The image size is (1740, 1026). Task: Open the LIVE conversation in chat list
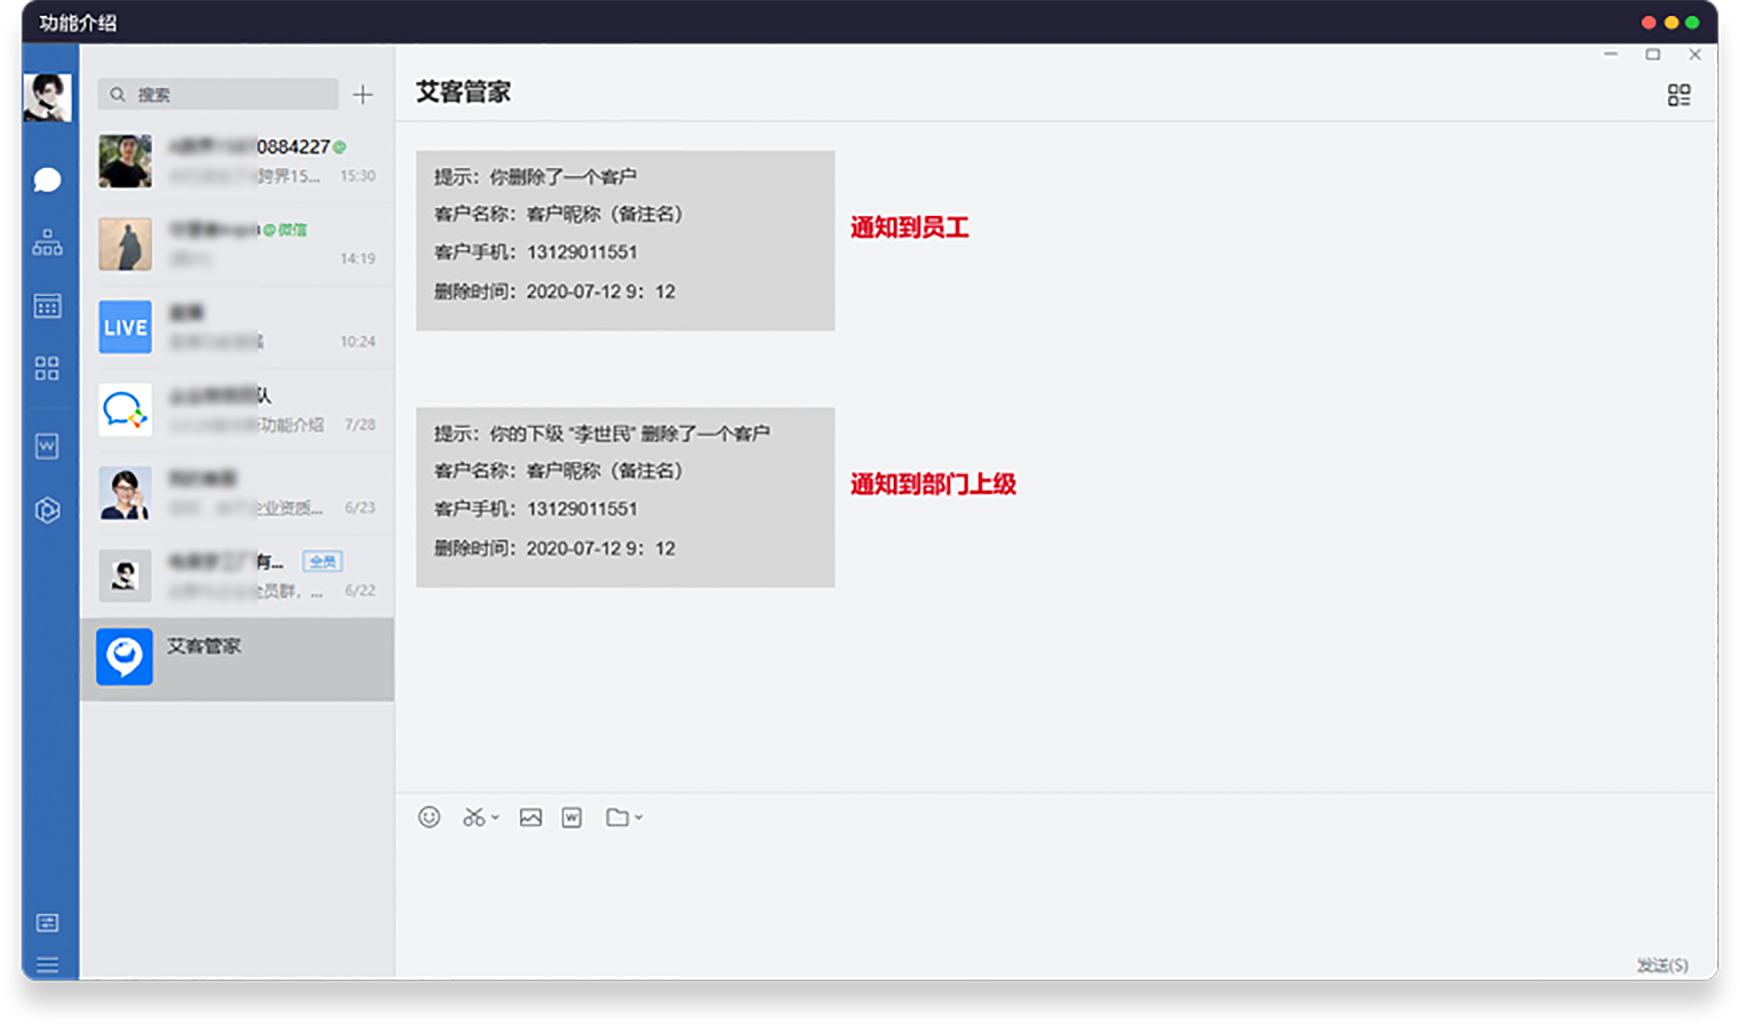point(237,327)
